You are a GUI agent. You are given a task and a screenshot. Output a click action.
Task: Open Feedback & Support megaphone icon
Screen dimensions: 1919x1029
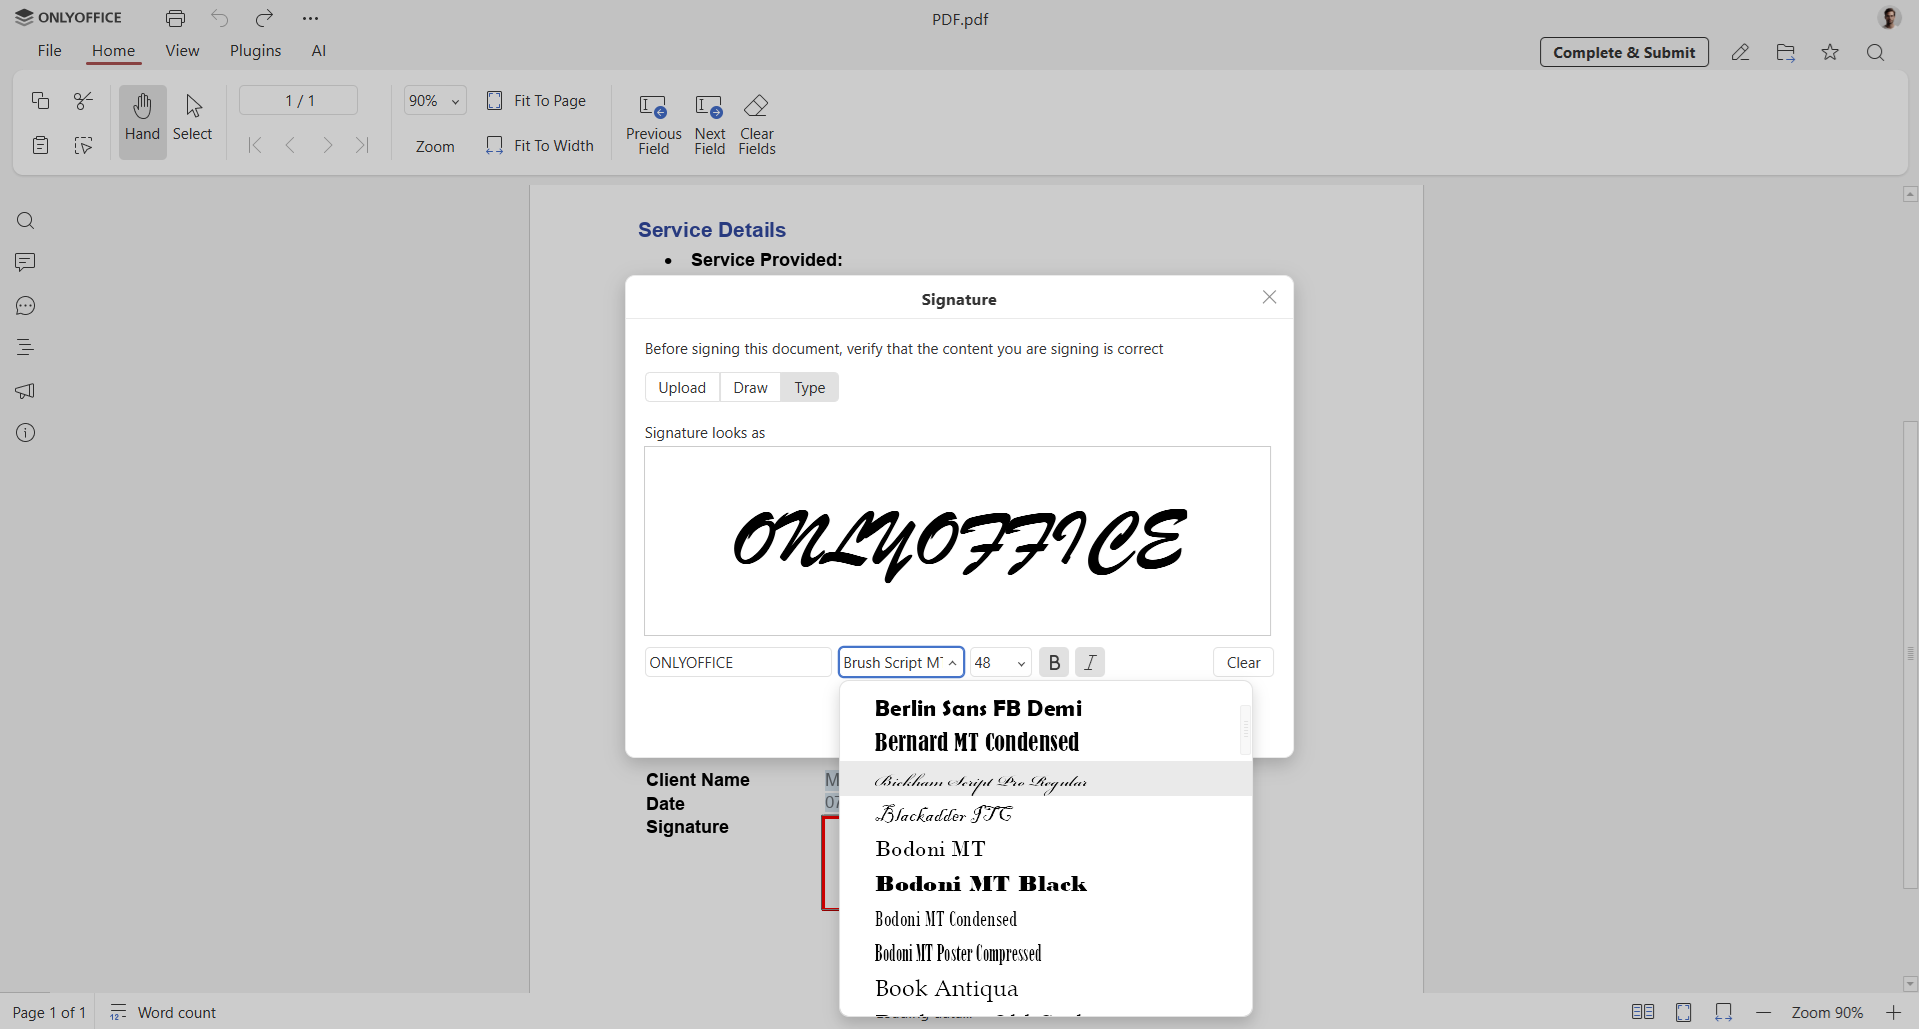click(x=25, y=390)
